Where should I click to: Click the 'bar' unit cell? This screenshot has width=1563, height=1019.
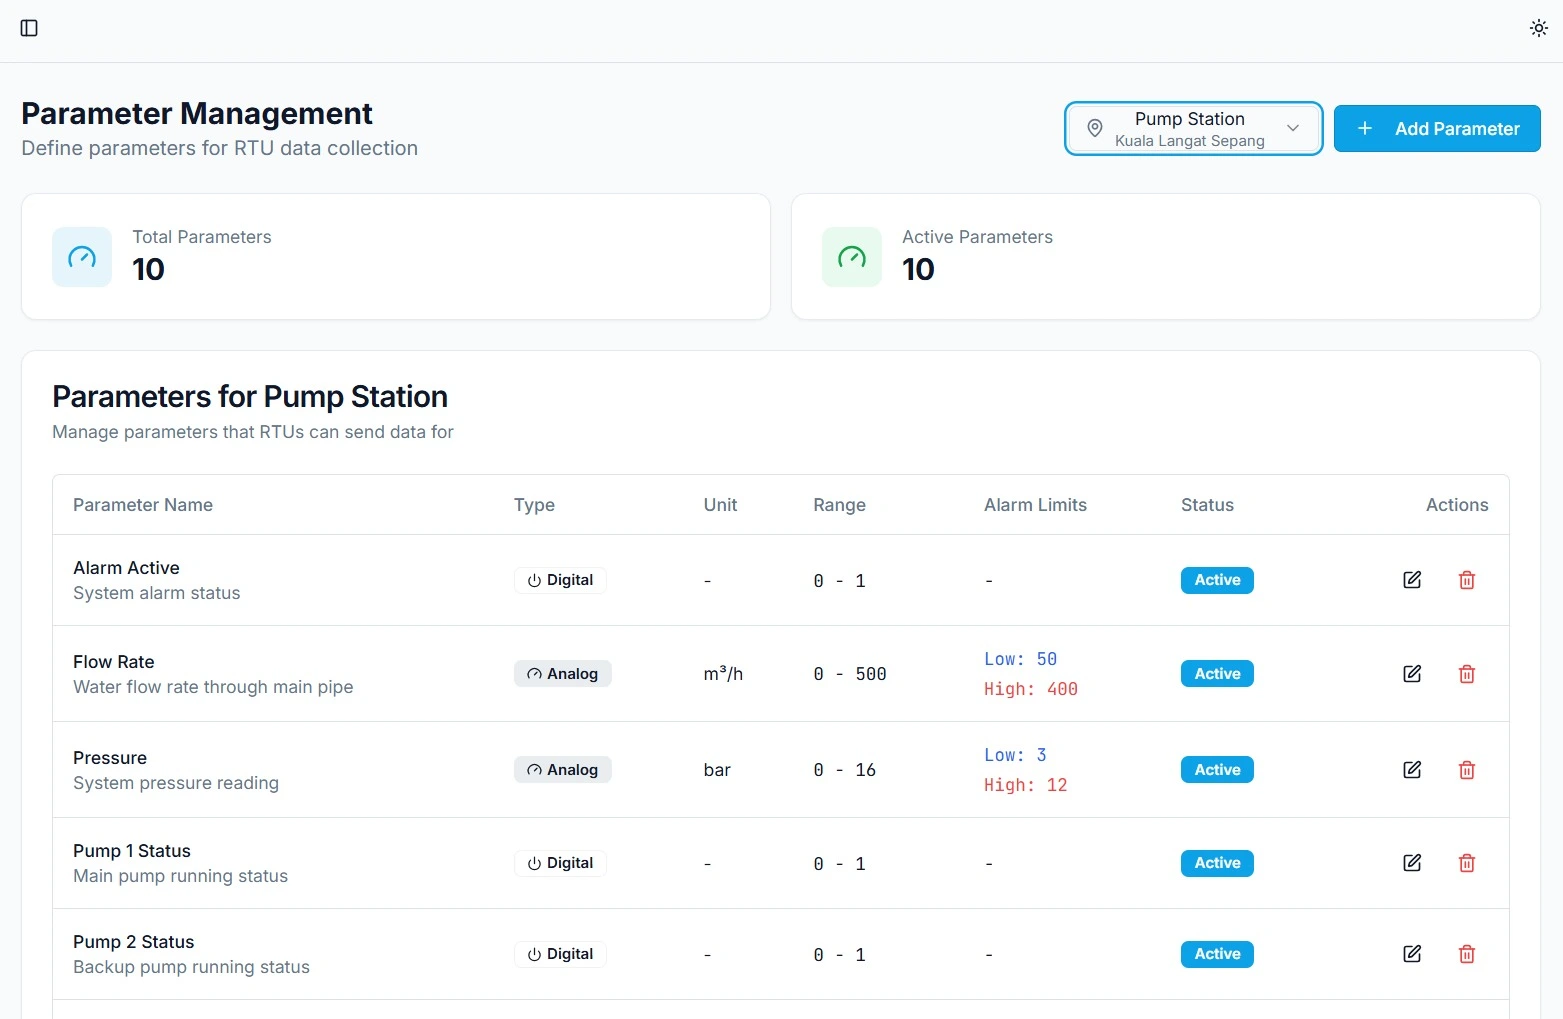tap(717, 770)
